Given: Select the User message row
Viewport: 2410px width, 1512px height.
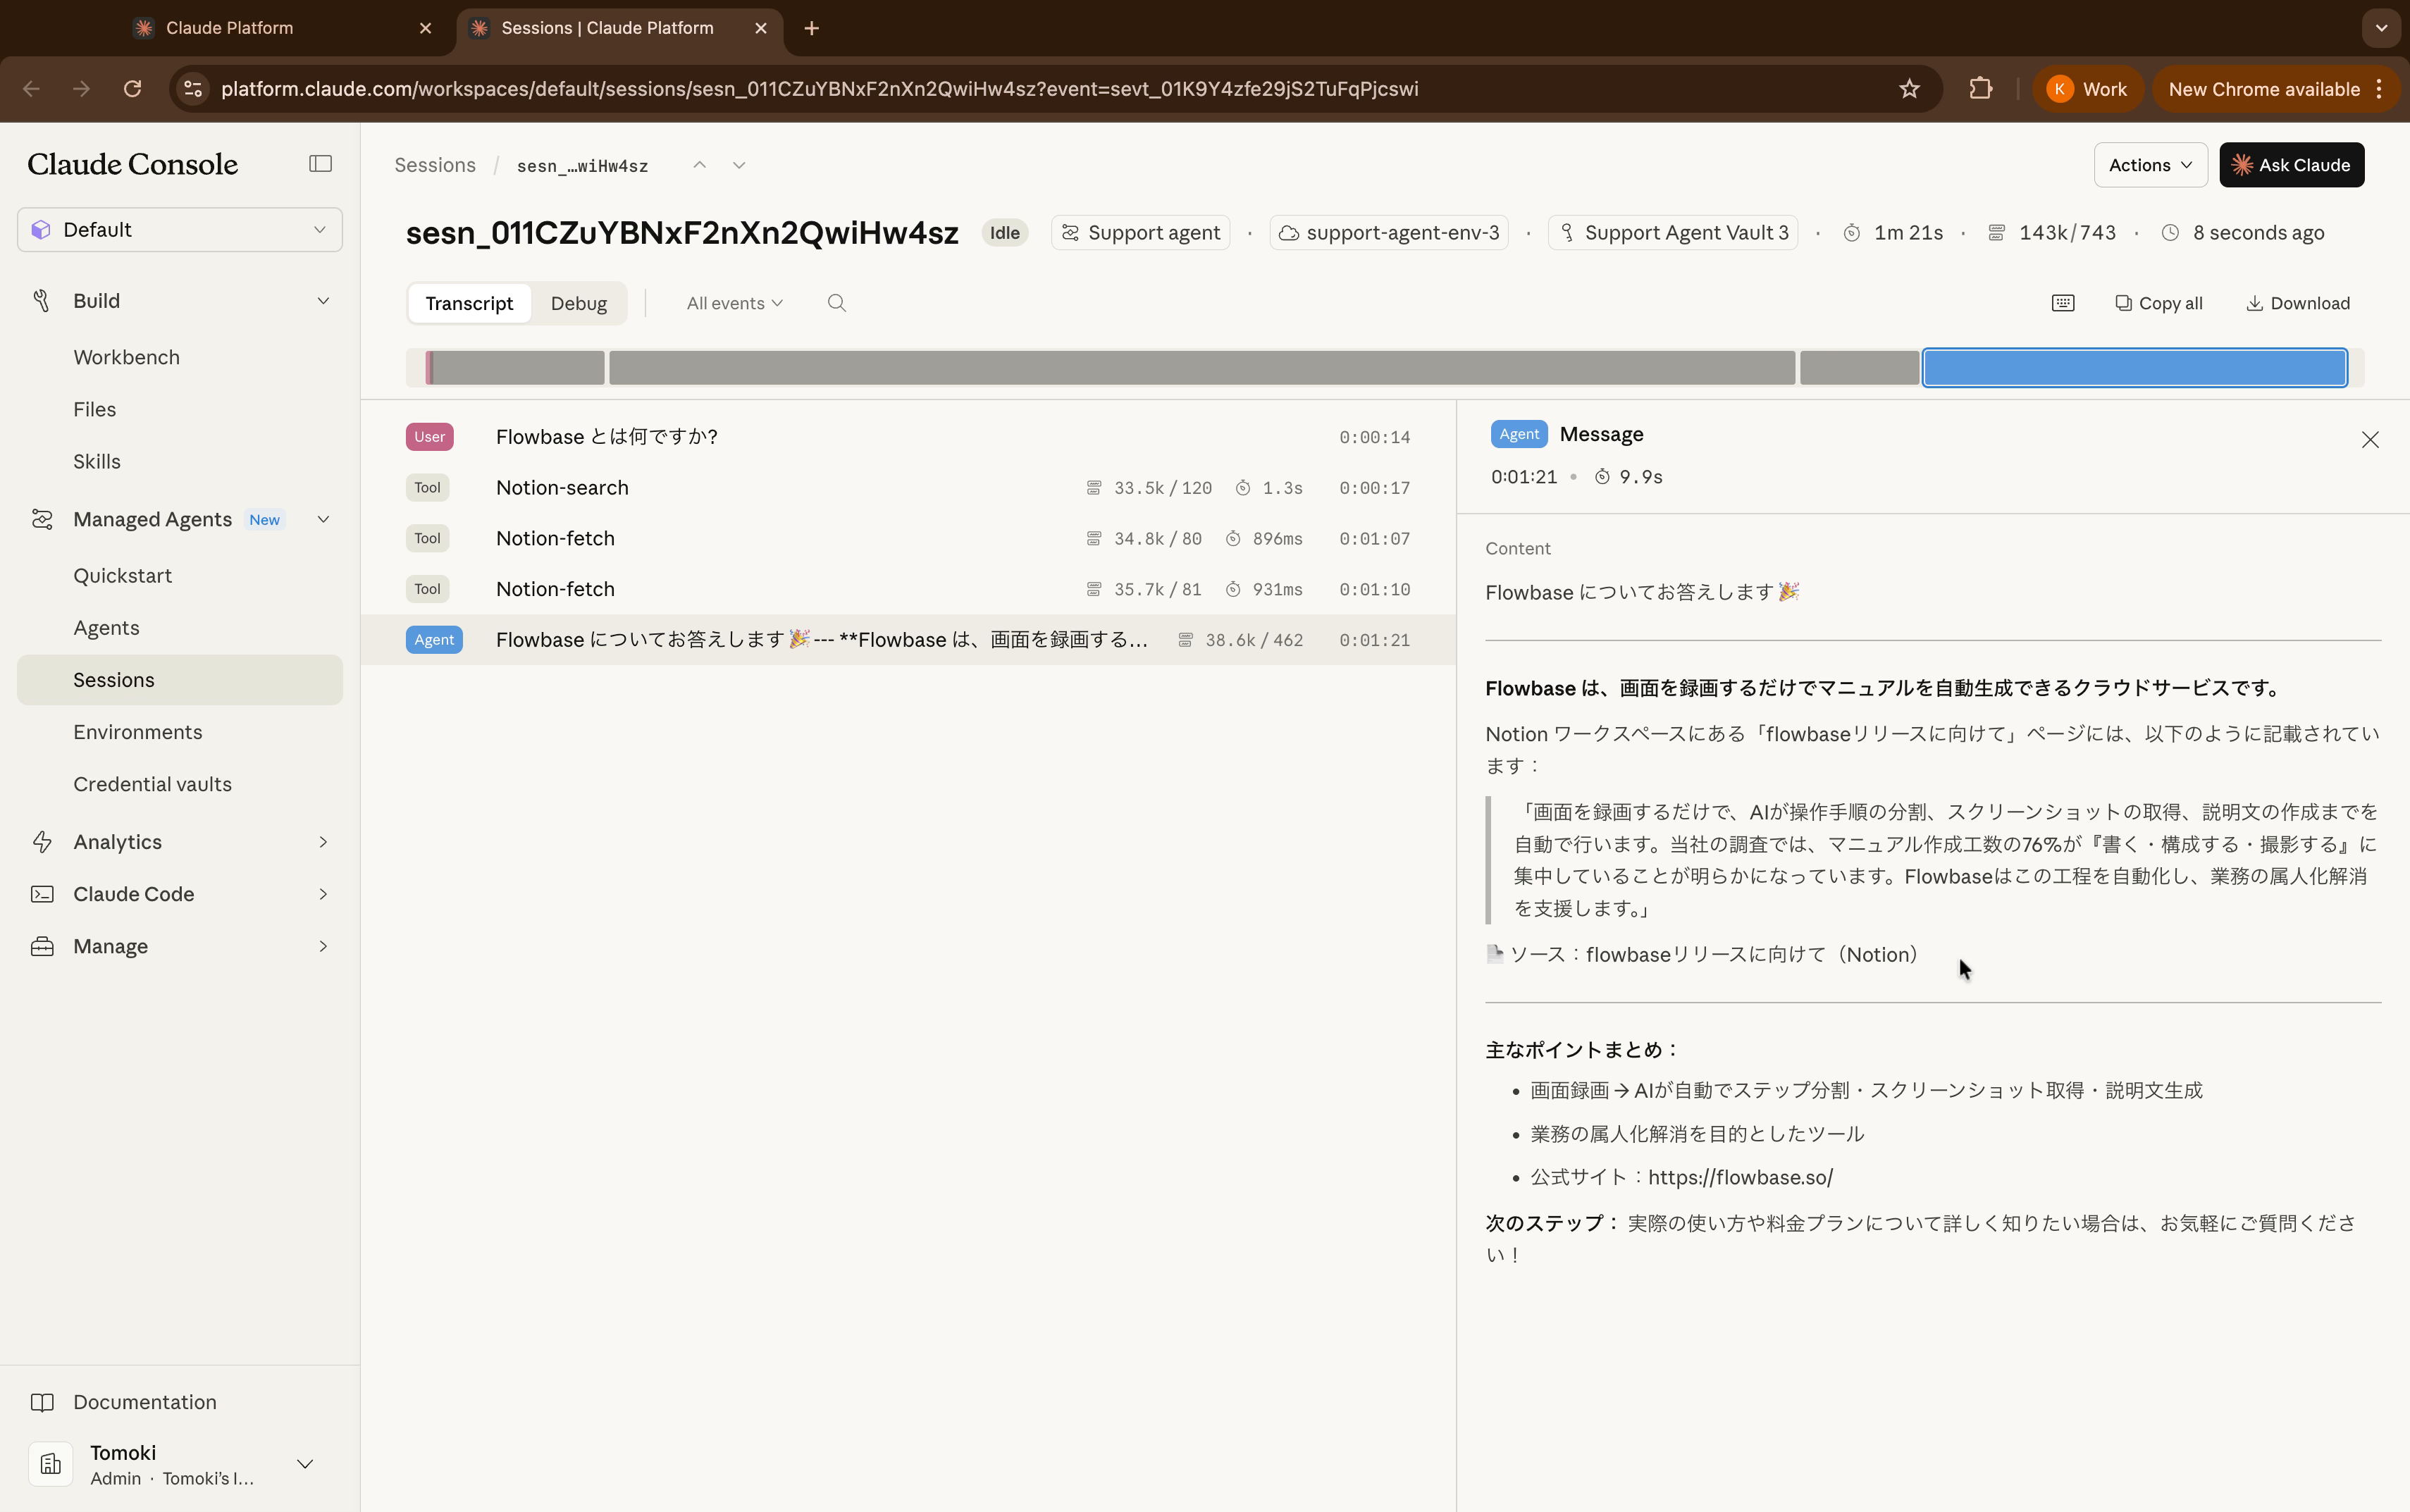Looking at the screenshot, I should coord(908,437).
